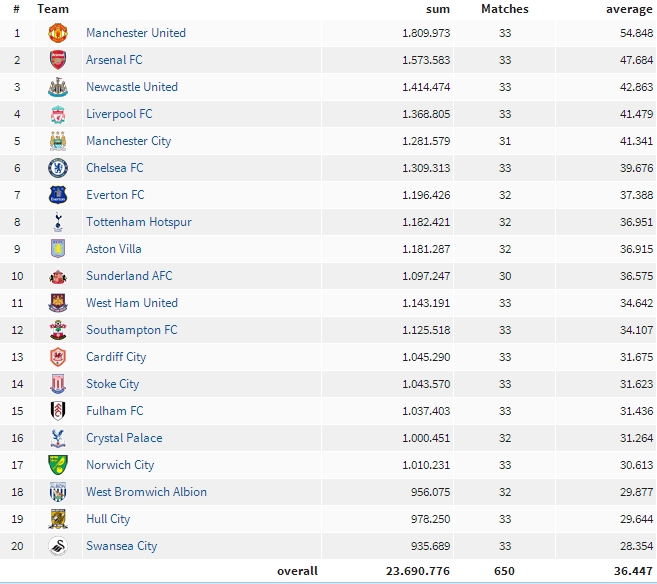Open the West Bromwich Albion link

point(146,492)
